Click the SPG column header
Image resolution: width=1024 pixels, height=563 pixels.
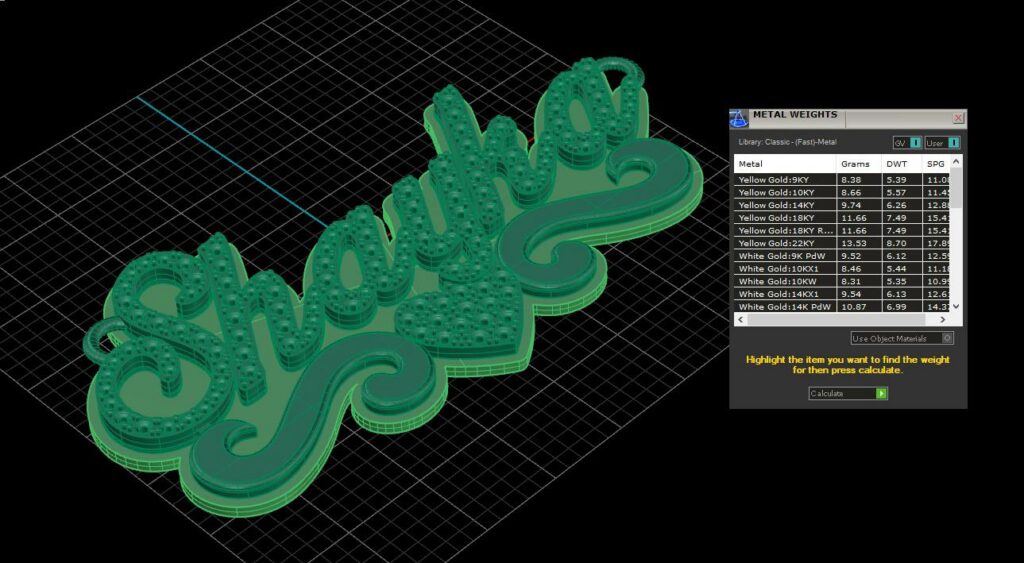[x=935, y=164]
